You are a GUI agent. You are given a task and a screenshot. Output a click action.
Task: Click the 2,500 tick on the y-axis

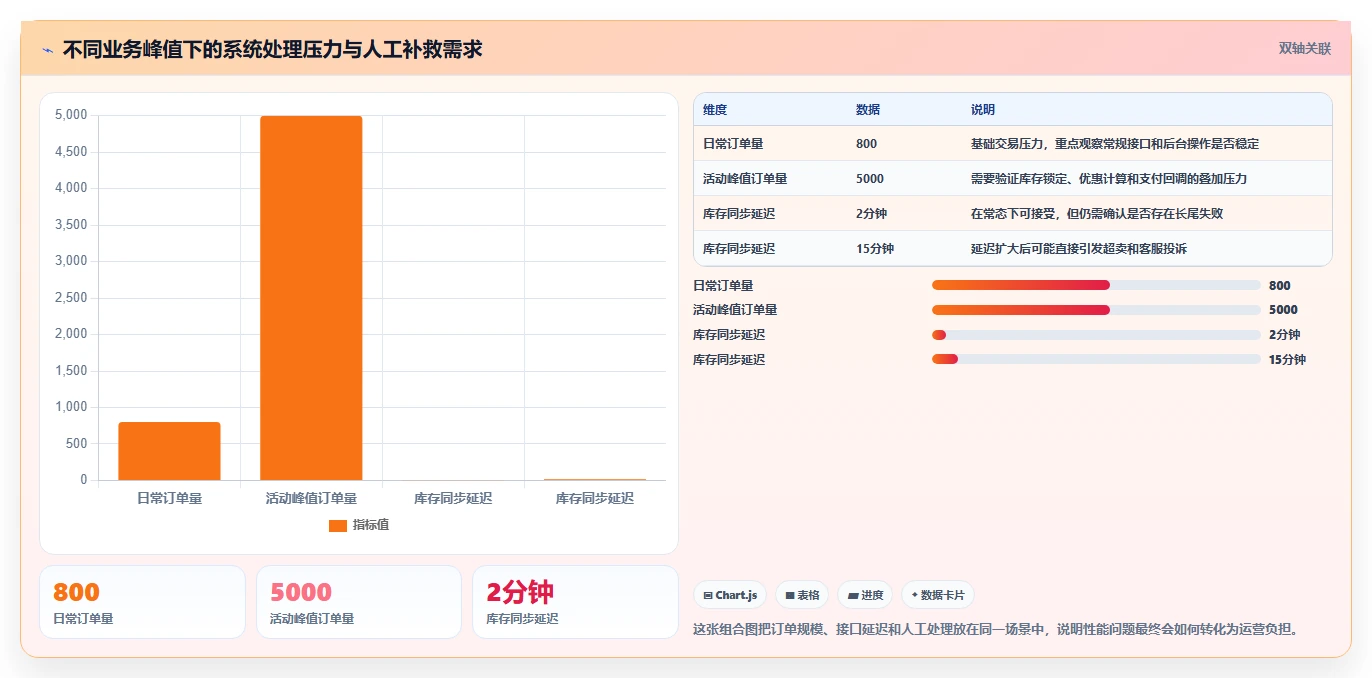click(71, 298)
